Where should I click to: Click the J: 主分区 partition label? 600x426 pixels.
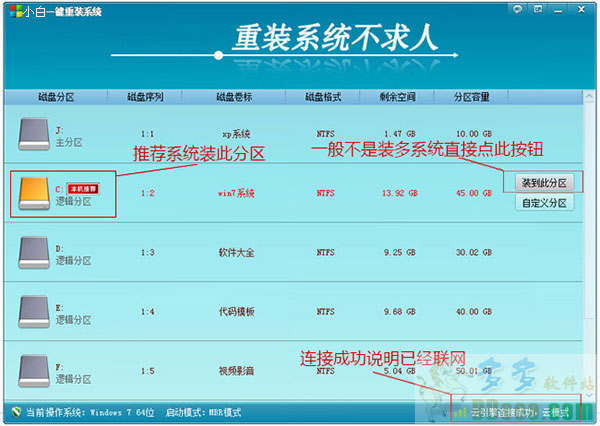click(69, 137)
